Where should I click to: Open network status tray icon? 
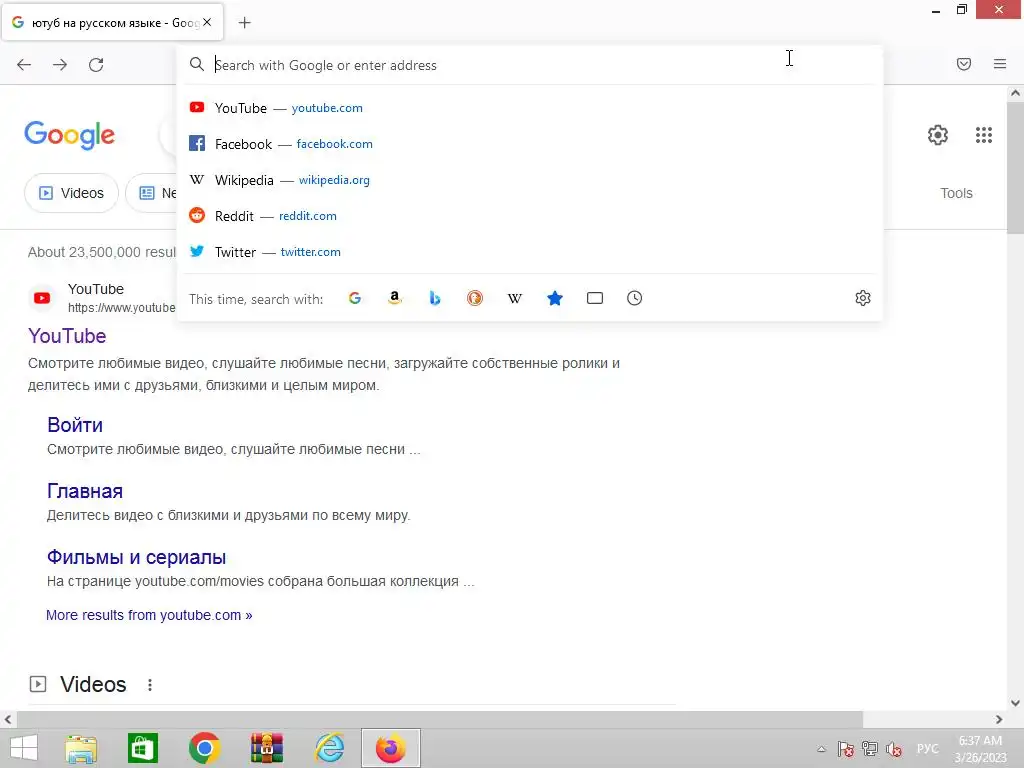(870, 749)
